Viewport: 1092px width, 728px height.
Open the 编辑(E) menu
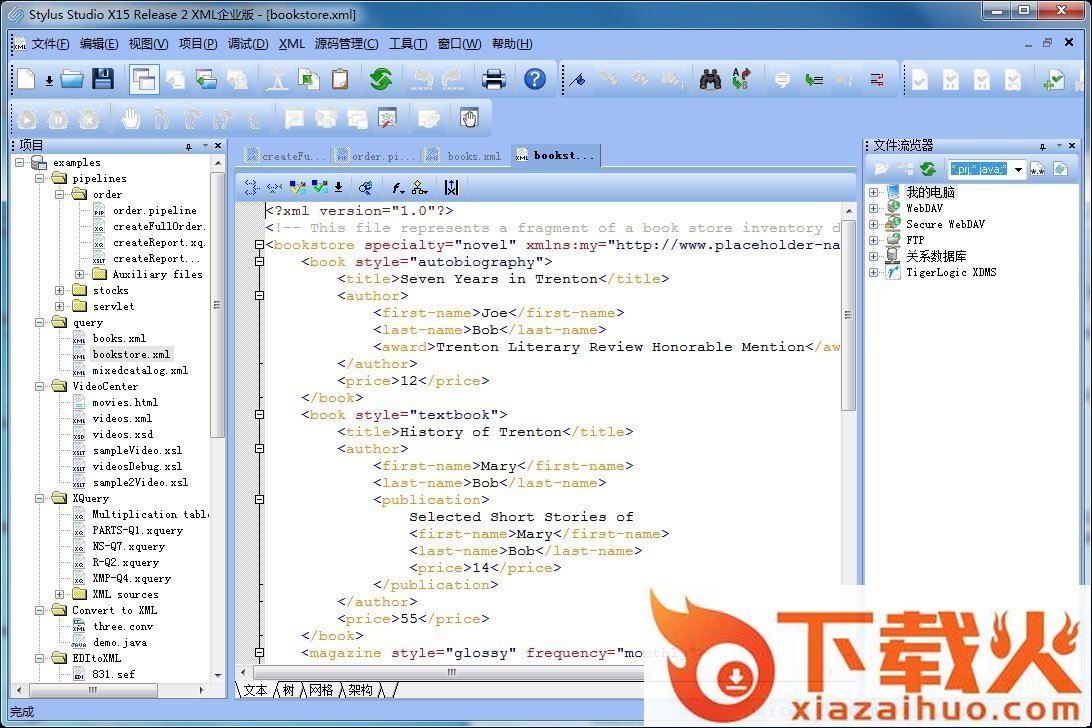point(99,44)
